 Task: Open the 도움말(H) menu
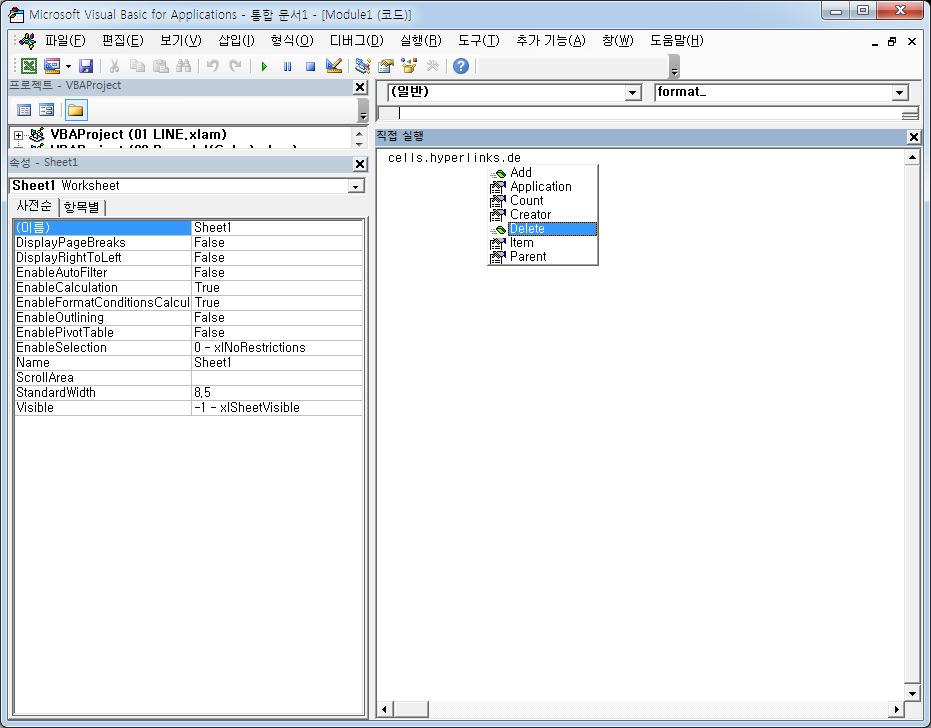676,40
